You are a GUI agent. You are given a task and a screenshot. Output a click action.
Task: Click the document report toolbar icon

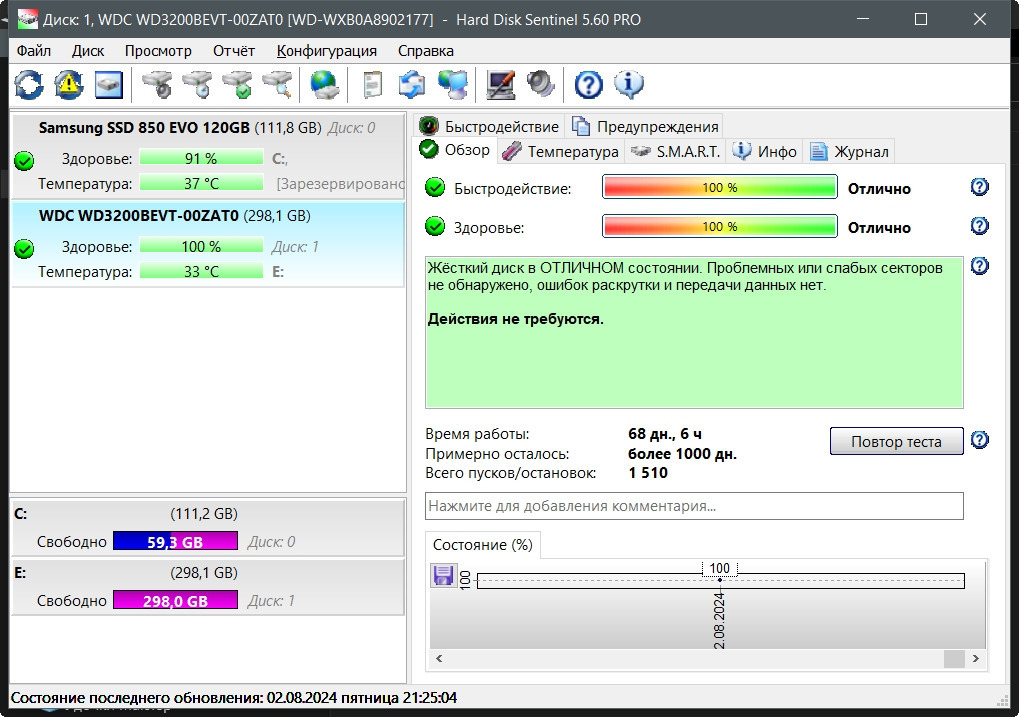pyautogui.click(x=372, y=85)
